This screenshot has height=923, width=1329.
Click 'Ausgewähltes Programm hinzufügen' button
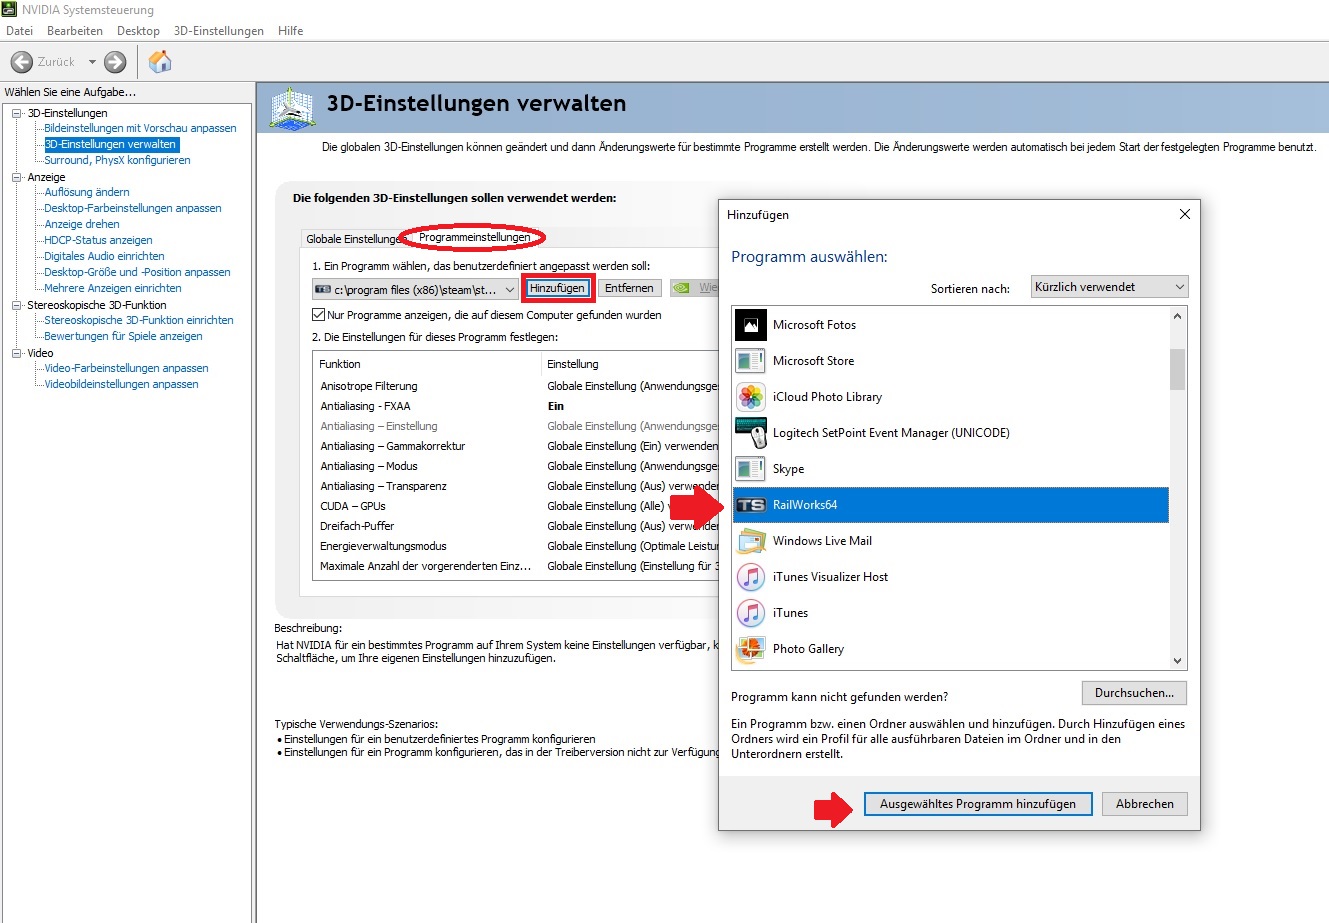pos(978,804)
